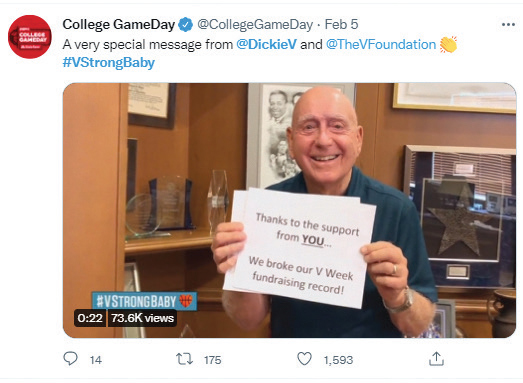523x383 pixels.
Task: Click the retweet arrows icon
Action: click(x=184, y=359)
